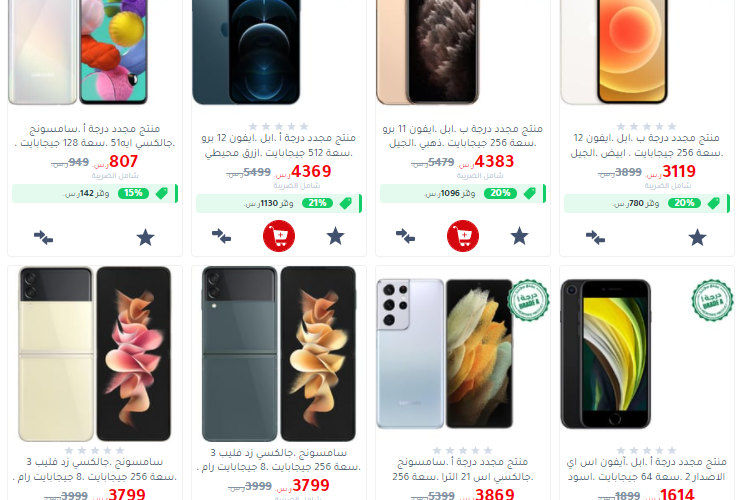
Task: Rate the iPhone 12 Pro using star rating
Action: 279,127
